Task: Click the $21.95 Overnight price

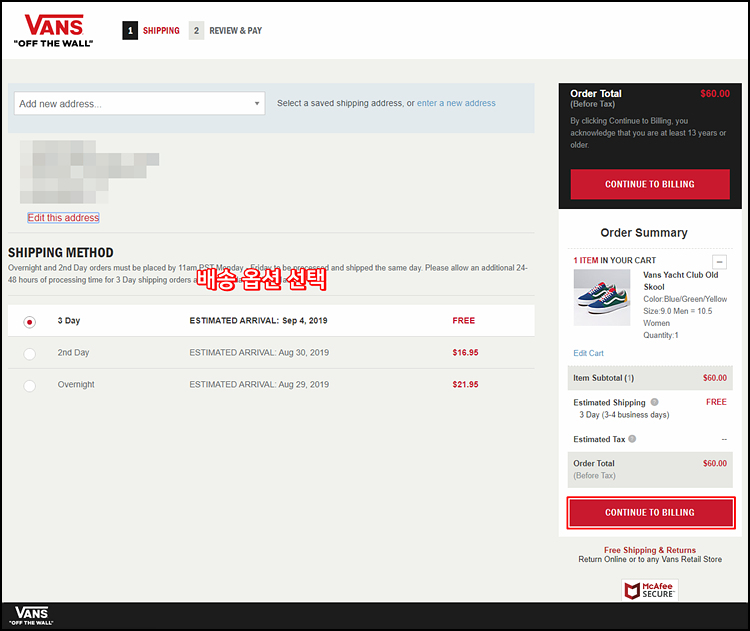Action: [x=465, y=385]
